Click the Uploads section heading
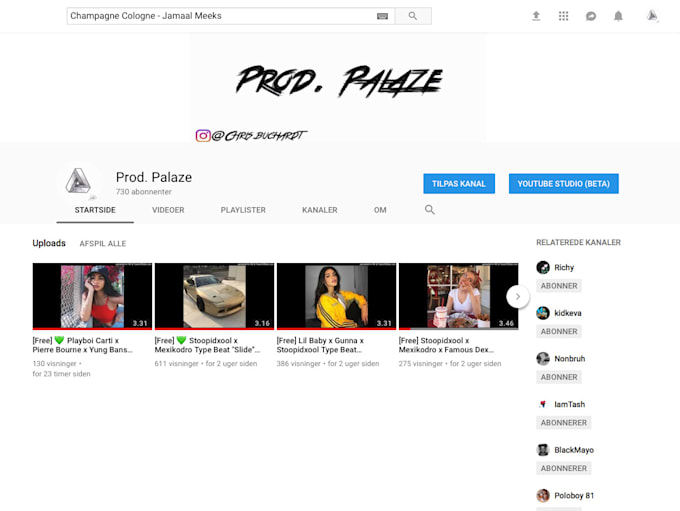Viewport: 680px width, 511px height. pyautogui.click(x=49, y=243)
